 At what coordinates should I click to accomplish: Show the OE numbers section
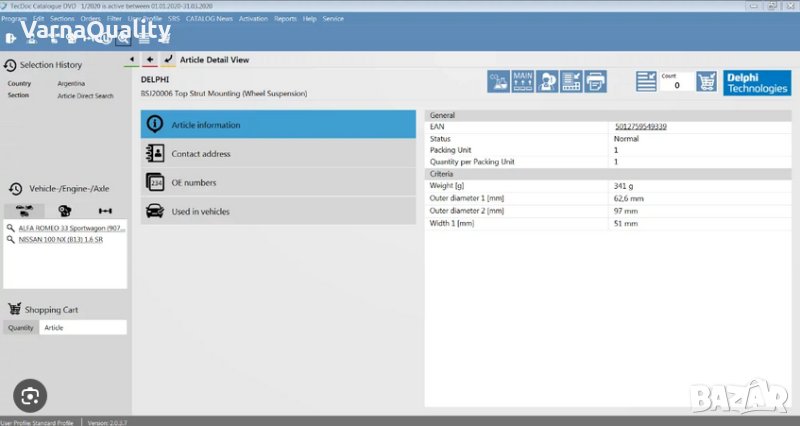tap(278, 183)
